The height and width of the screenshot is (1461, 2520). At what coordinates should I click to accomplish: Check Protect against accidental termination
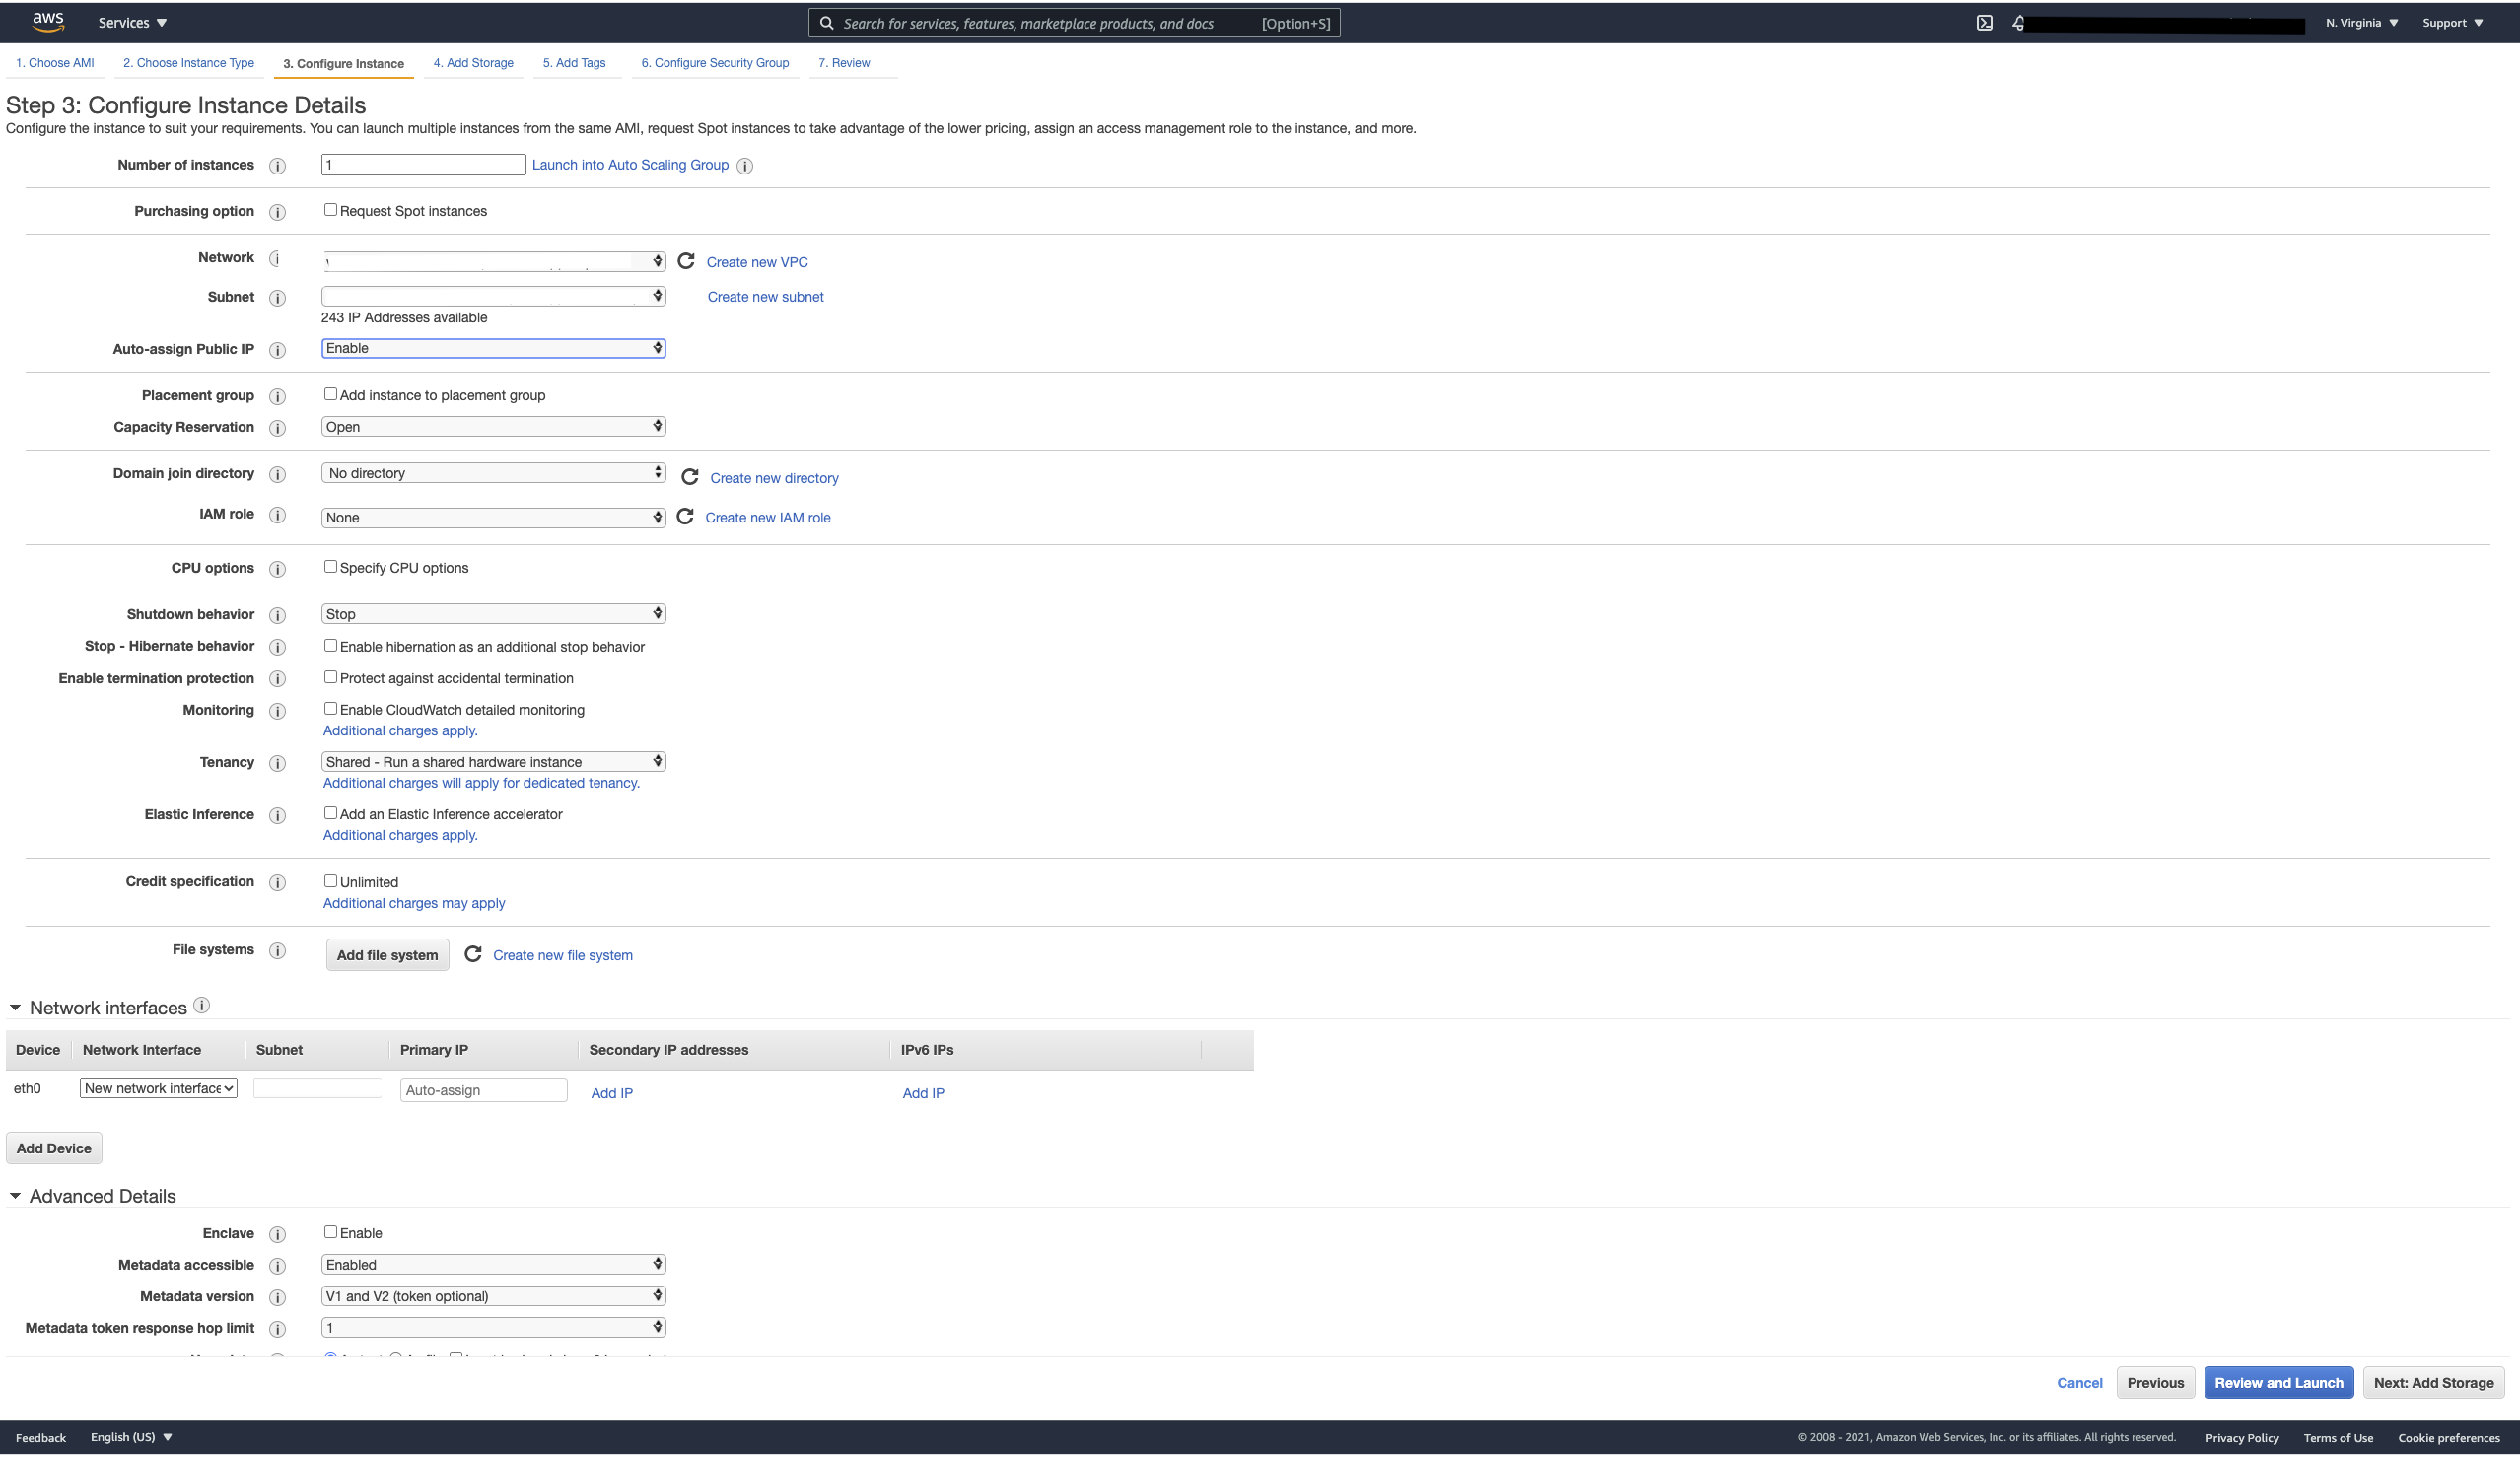[330, 677]
